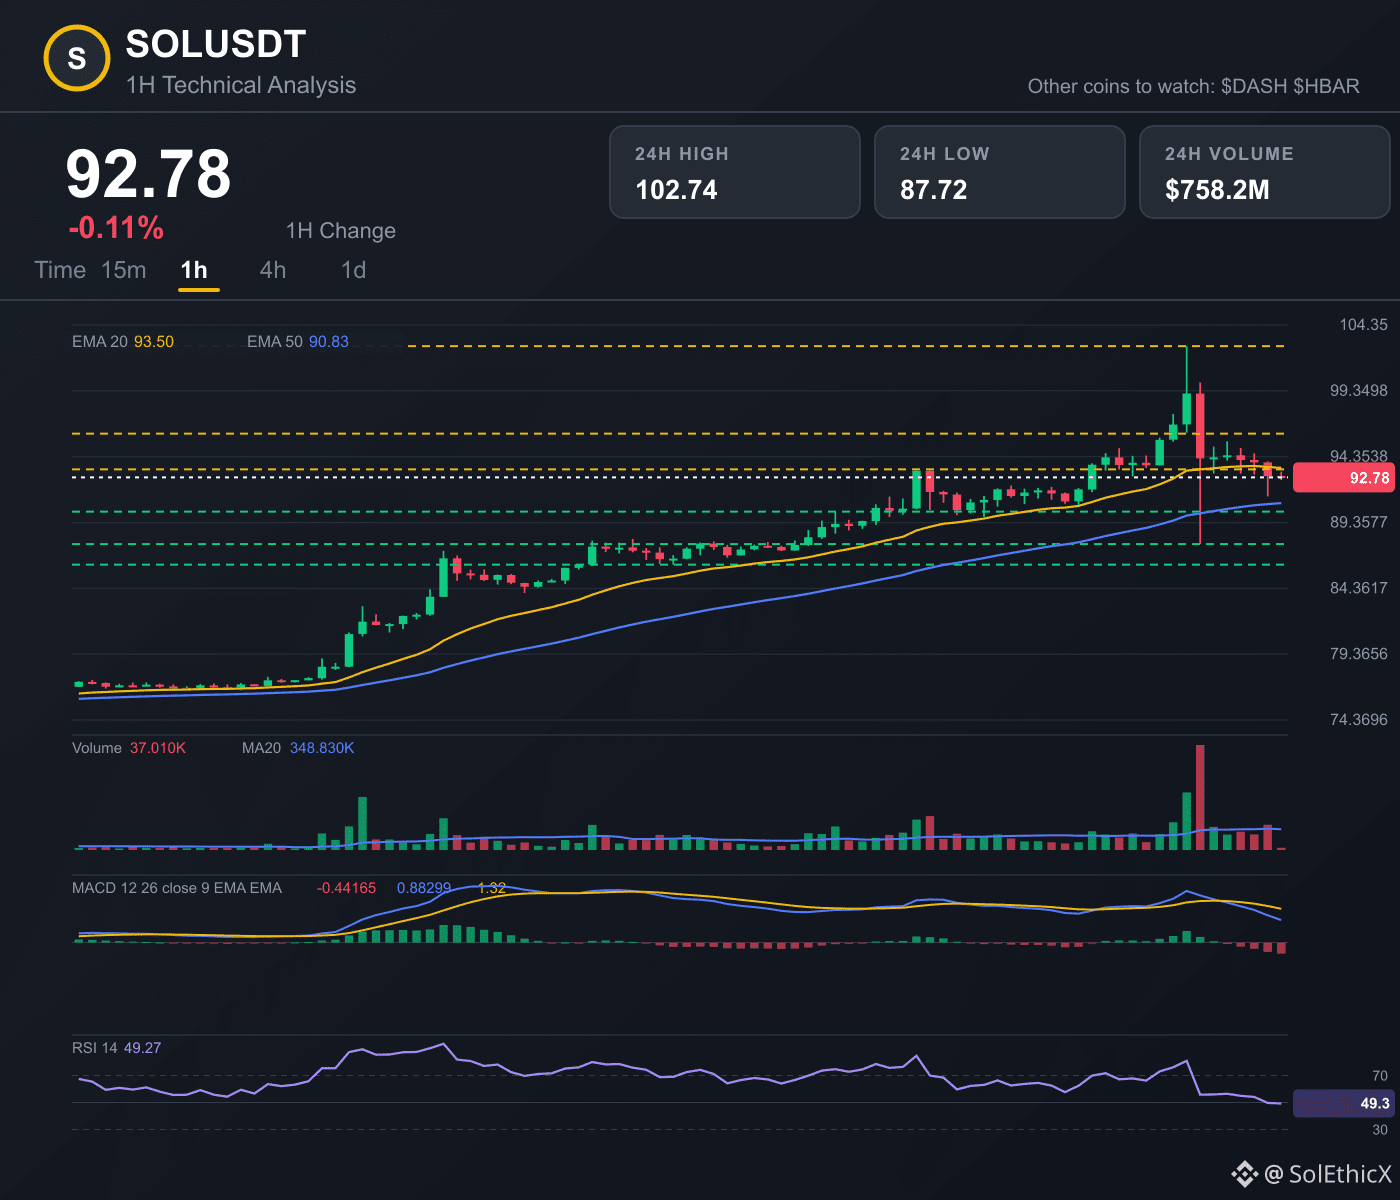The width and height of the screenshot is (1400, 1200).
Task: Click the 104.35 price axis label
Action: pyautogui.click(x=1364, y=325)
